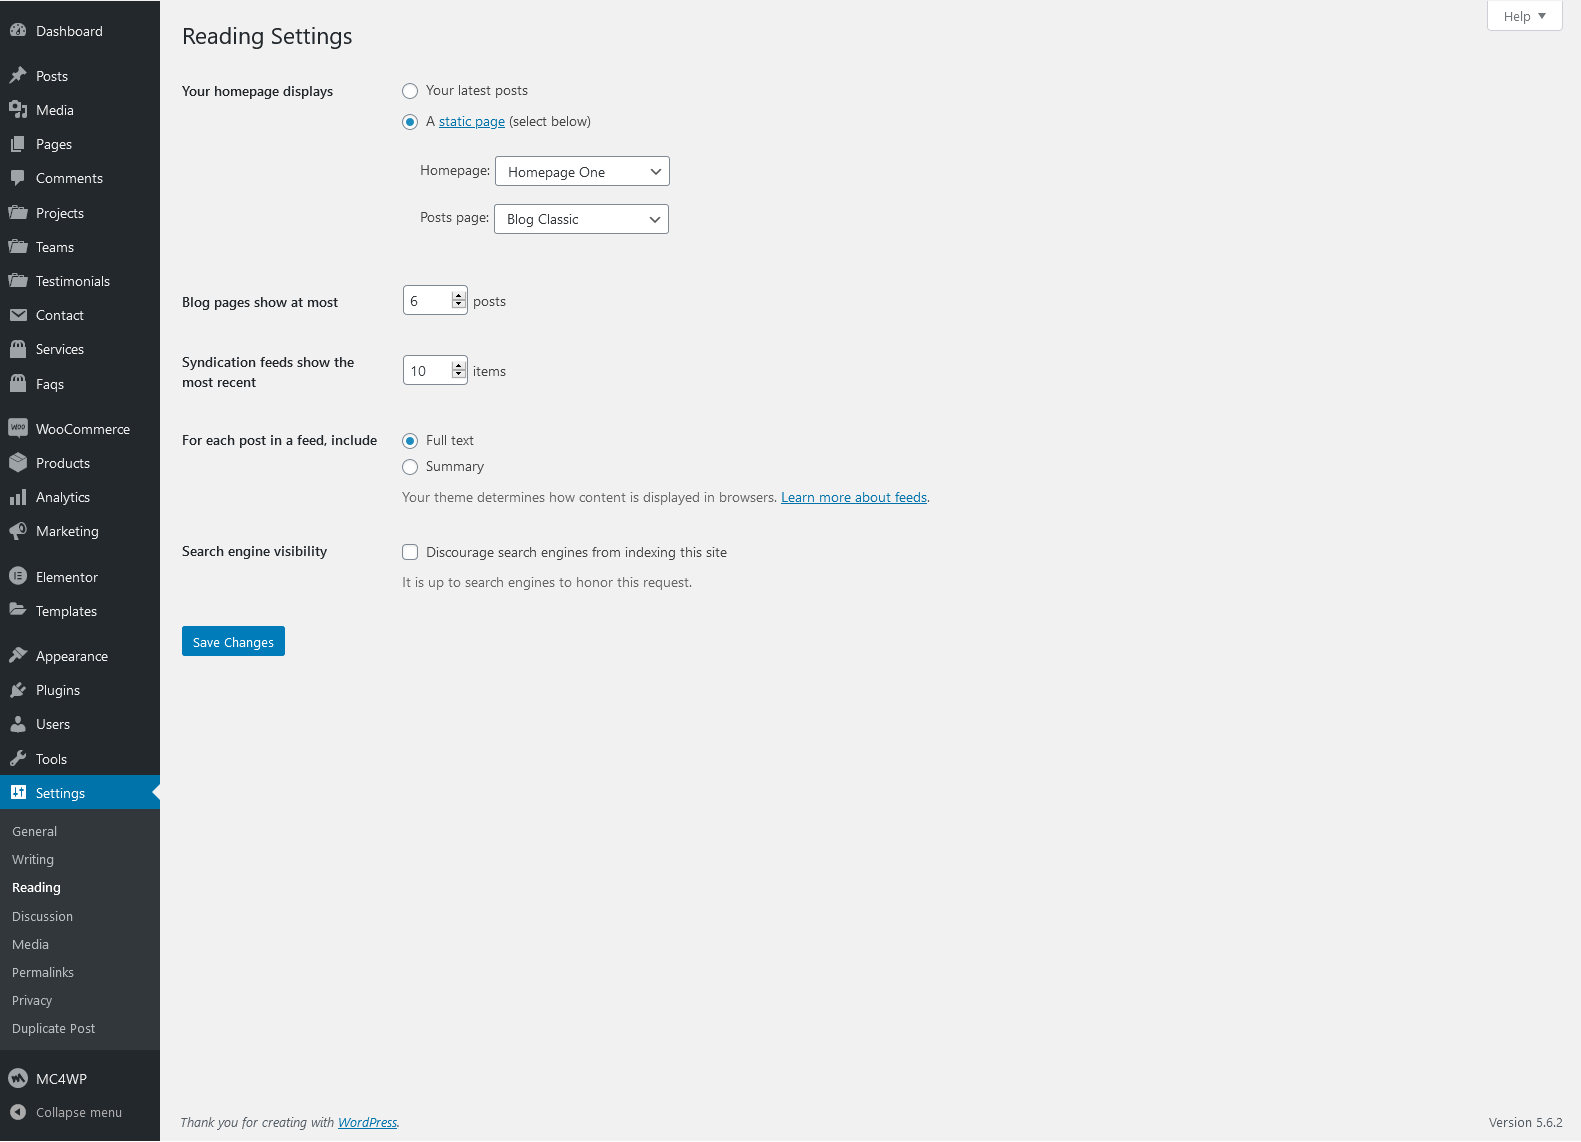The image size is (1581, 1142).
Task: Click the blog pages posts count field
Action: pyautogui.click(x=435, y=300)
